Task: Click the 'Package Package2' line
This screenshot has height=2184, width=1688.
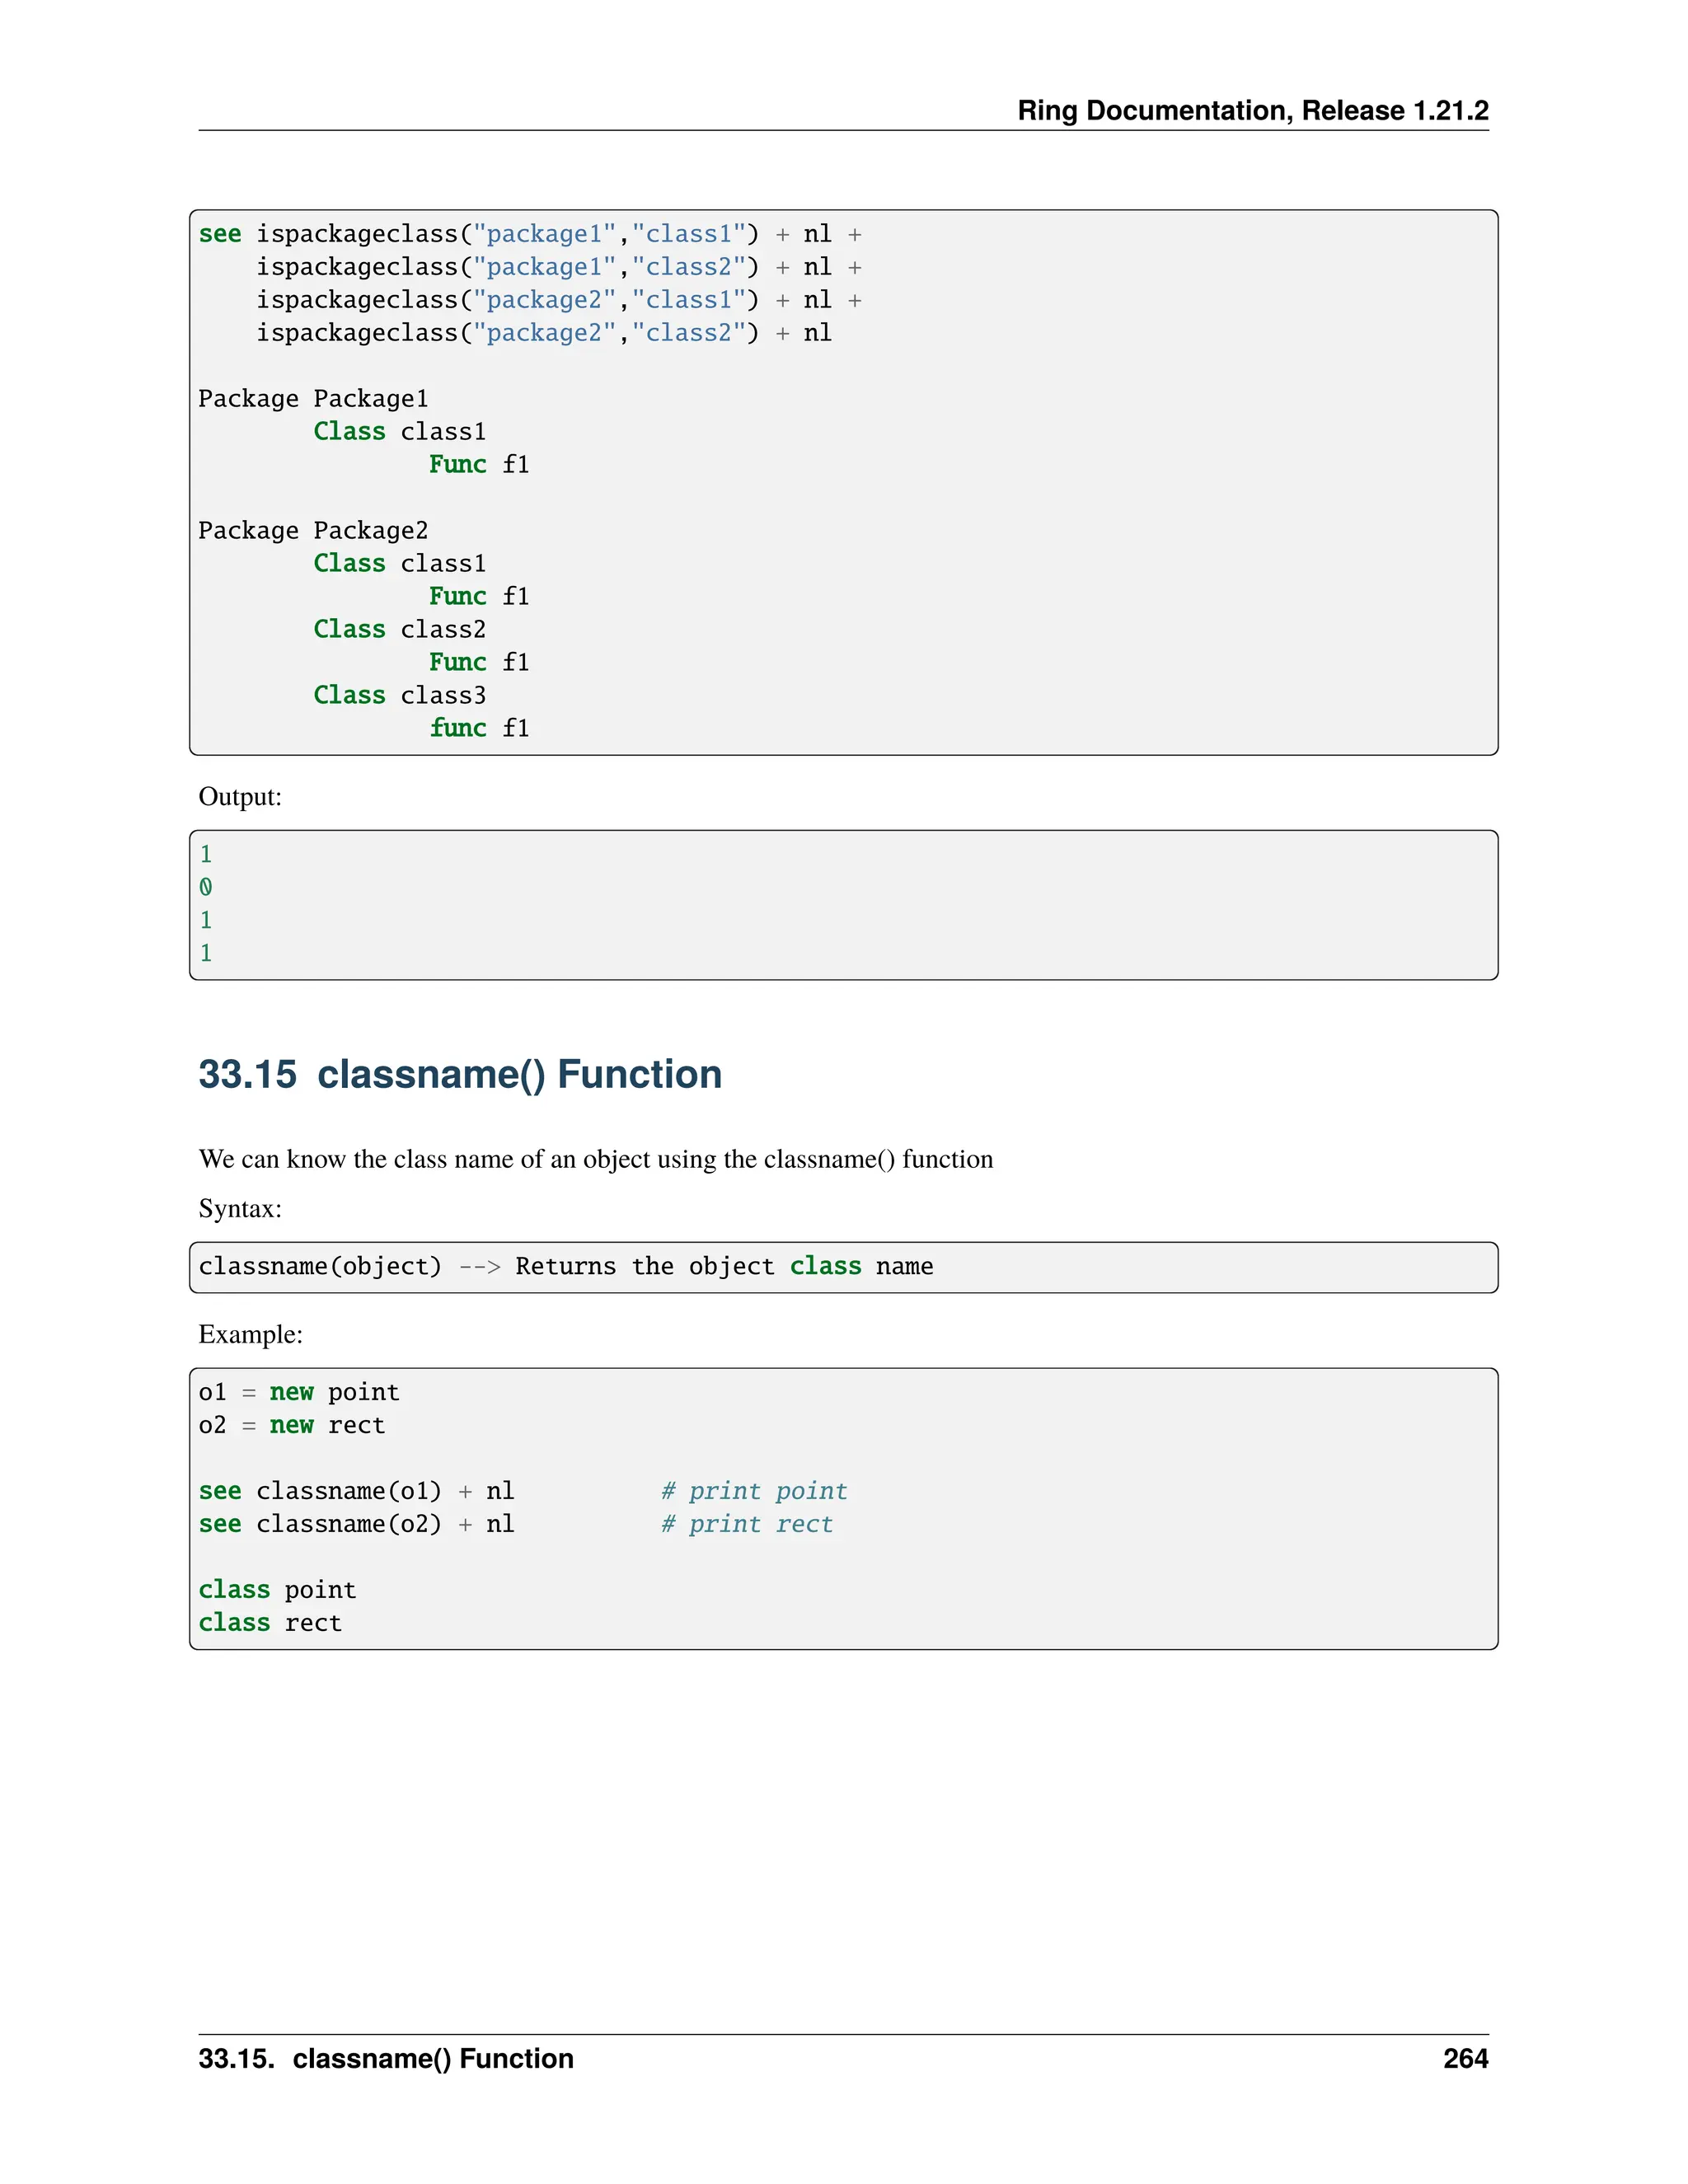Action: (313, 530)
